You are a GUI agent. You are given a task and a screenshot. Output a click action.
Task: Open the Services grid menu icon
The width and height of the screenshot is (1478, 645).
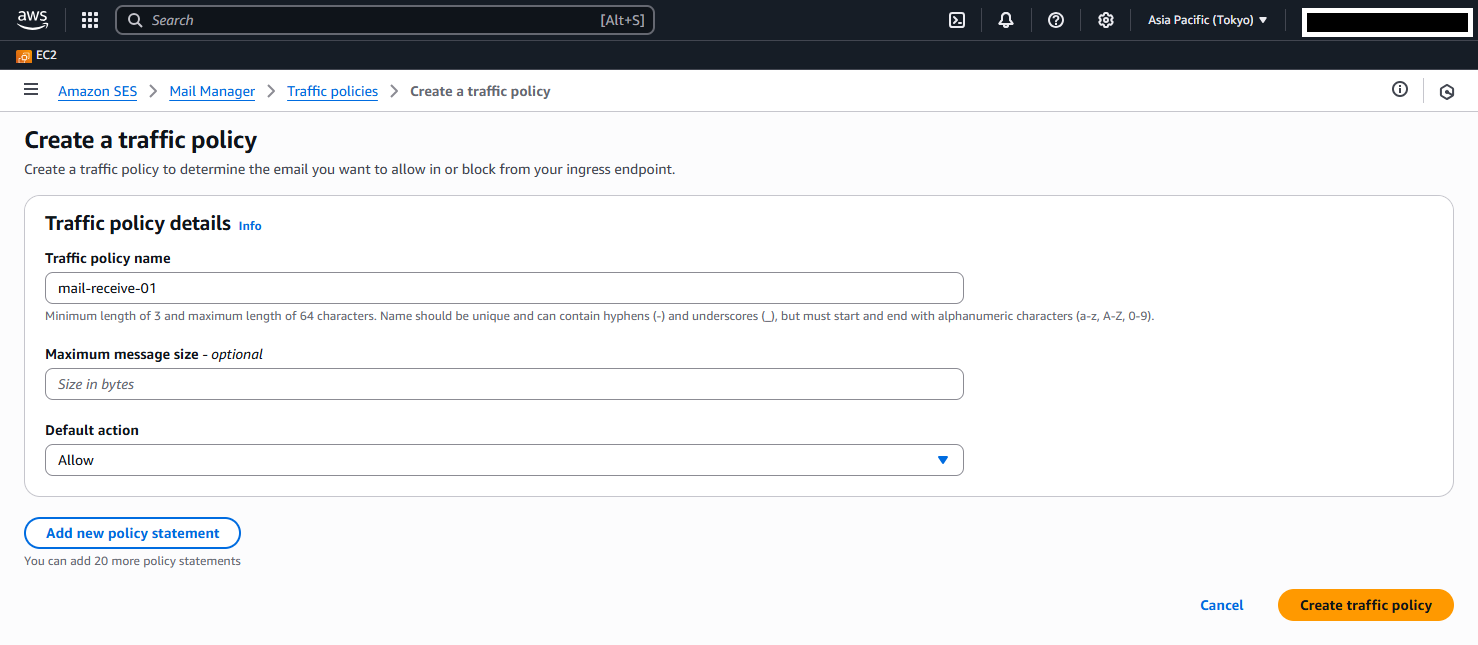[x=90, y=20]
